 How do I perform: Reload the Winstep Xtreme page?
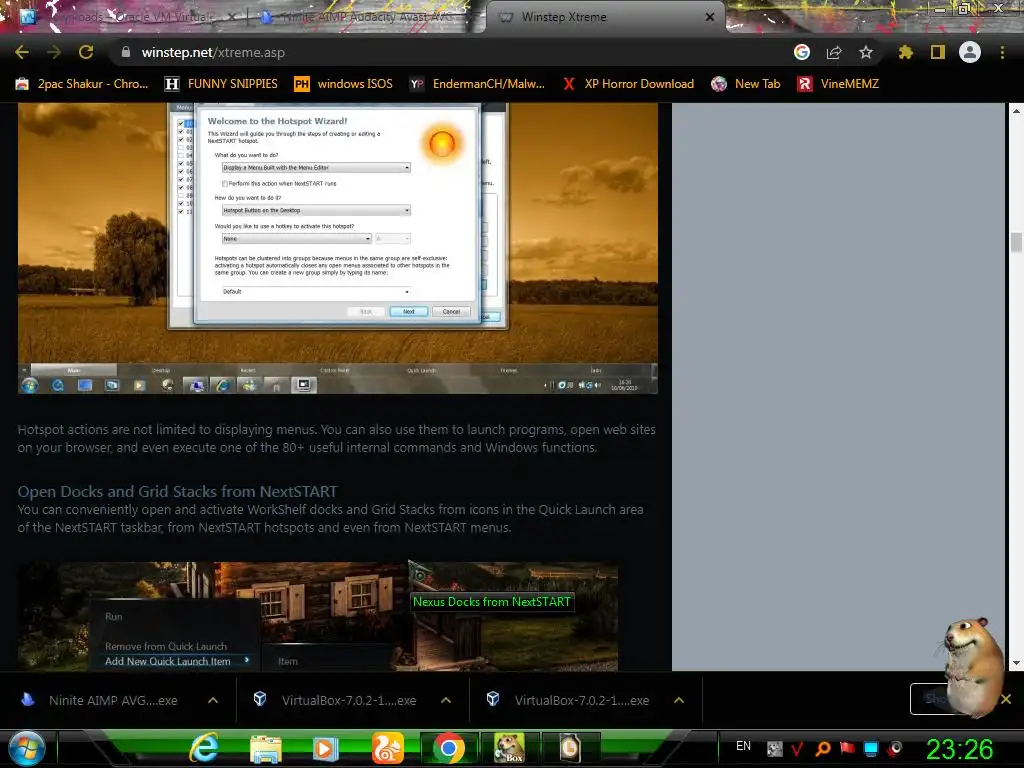click(86, 52)
